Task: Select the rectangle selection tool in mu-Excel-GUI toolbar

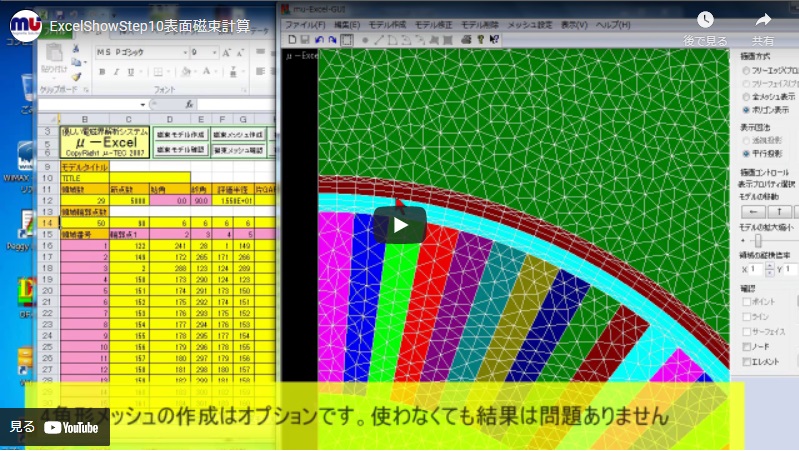Action: 347,39
